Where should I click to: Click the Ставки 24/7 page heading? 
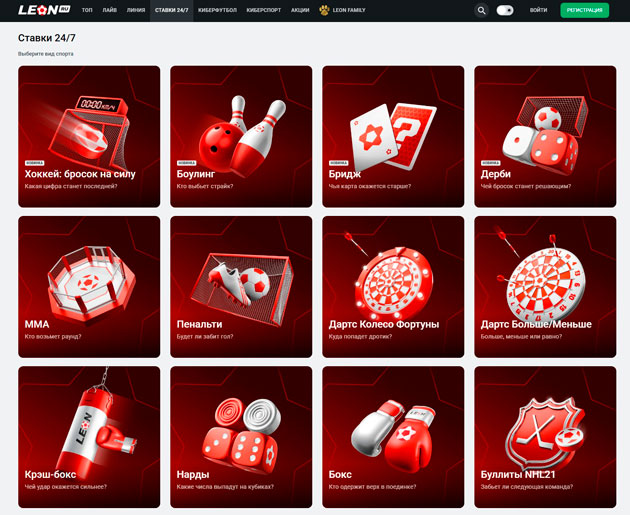(x=47, y=38)
